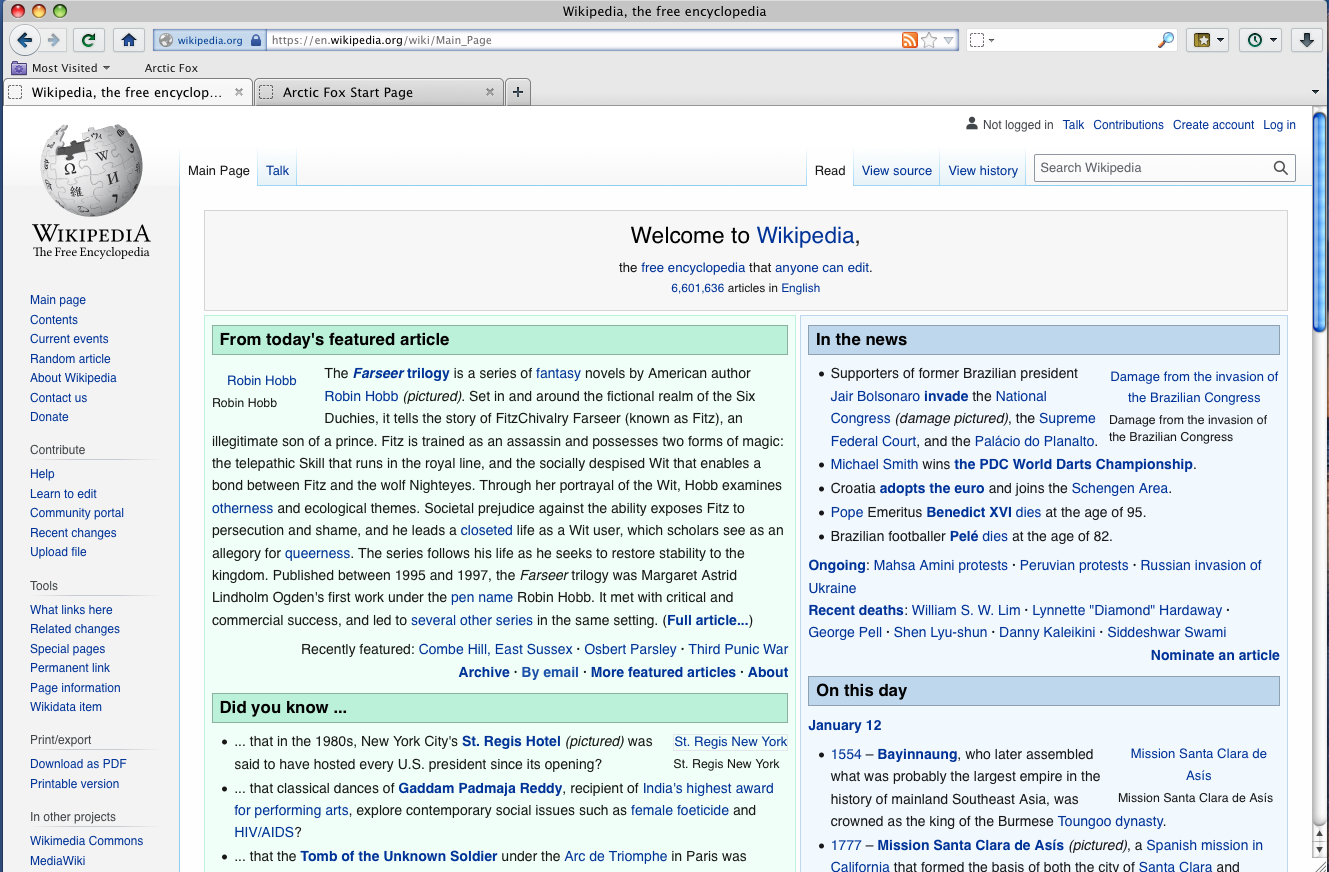This screenshot has height=872, width=1329.
Task: Expand the Most Visited bookmarks folder
Action: tap(60, 68)
